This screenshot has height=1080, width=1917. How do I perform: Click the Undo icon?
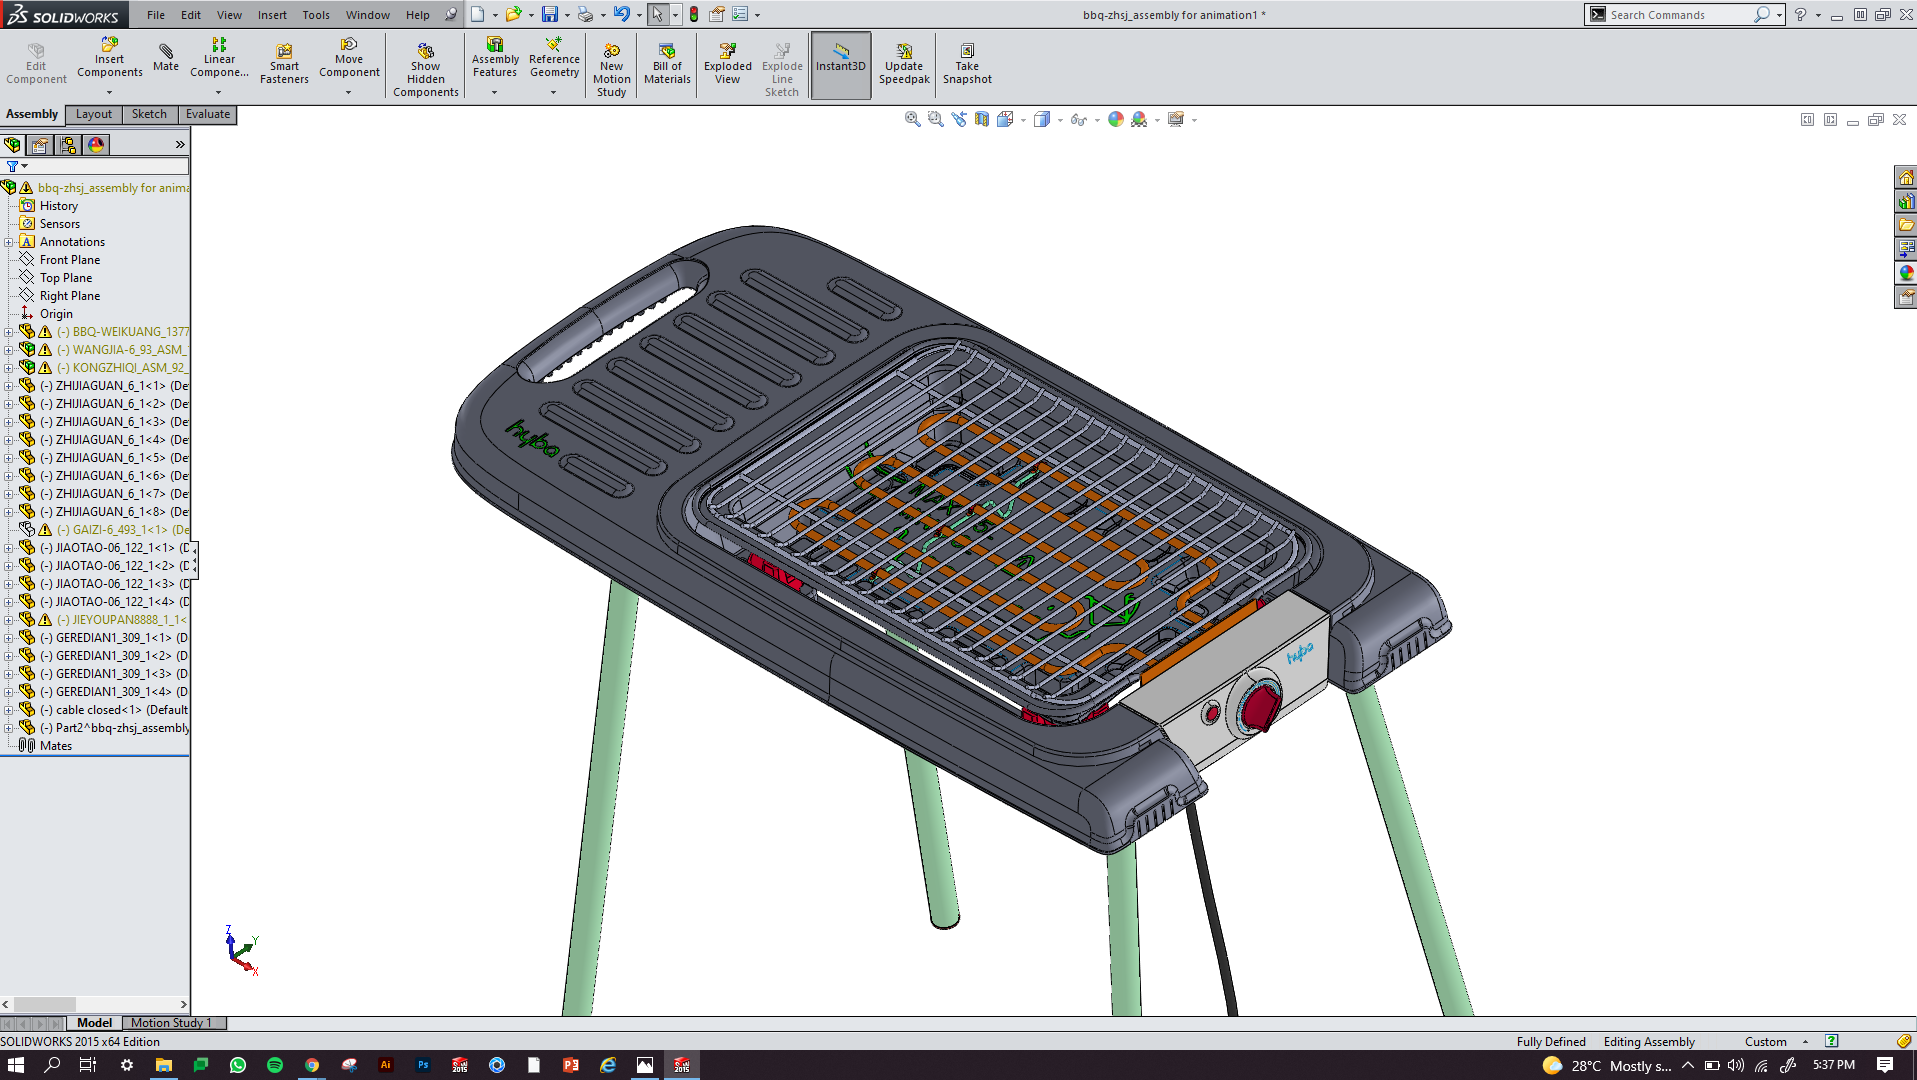(x=622, y=15)
